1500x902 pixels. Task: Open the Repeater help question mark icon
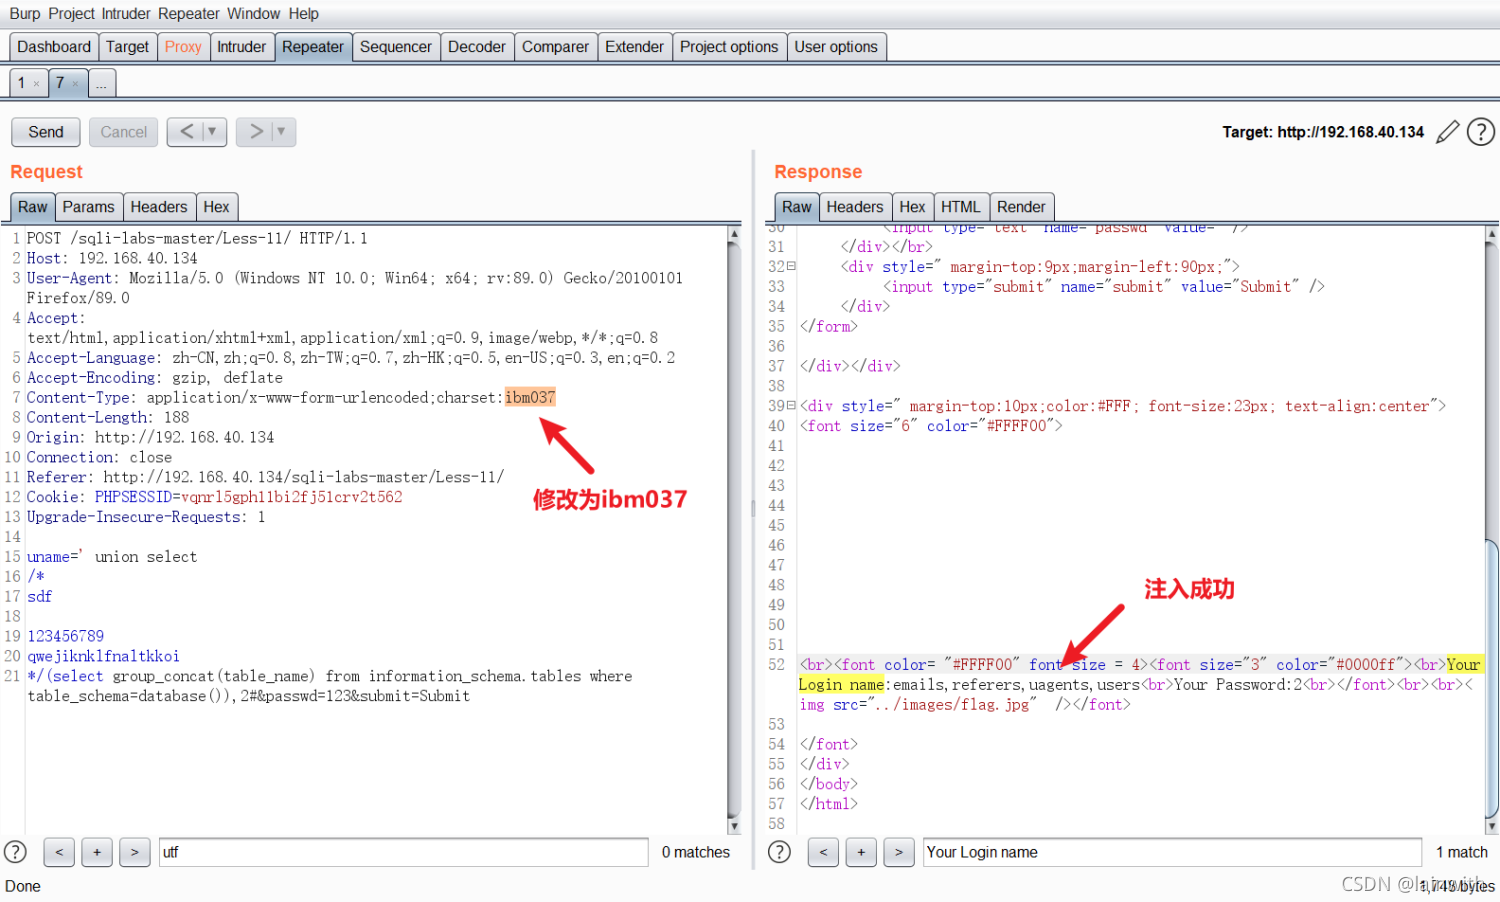[x=1481, y=132]
